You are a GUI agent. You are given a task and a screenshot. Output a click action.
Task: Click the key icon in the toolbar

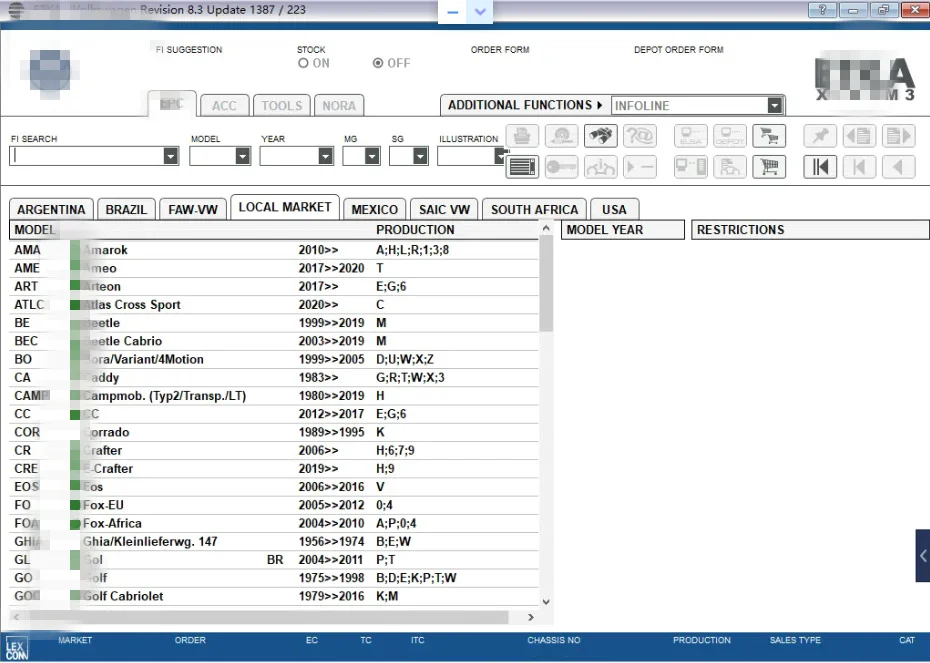pos(561,167)
